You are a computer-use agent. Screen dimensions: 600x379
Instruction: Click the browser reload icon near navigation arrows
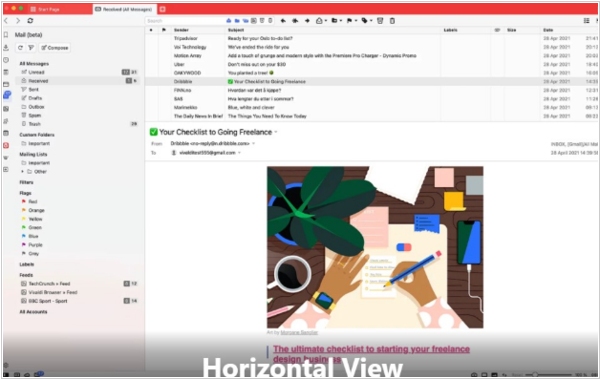click(30, 21)
